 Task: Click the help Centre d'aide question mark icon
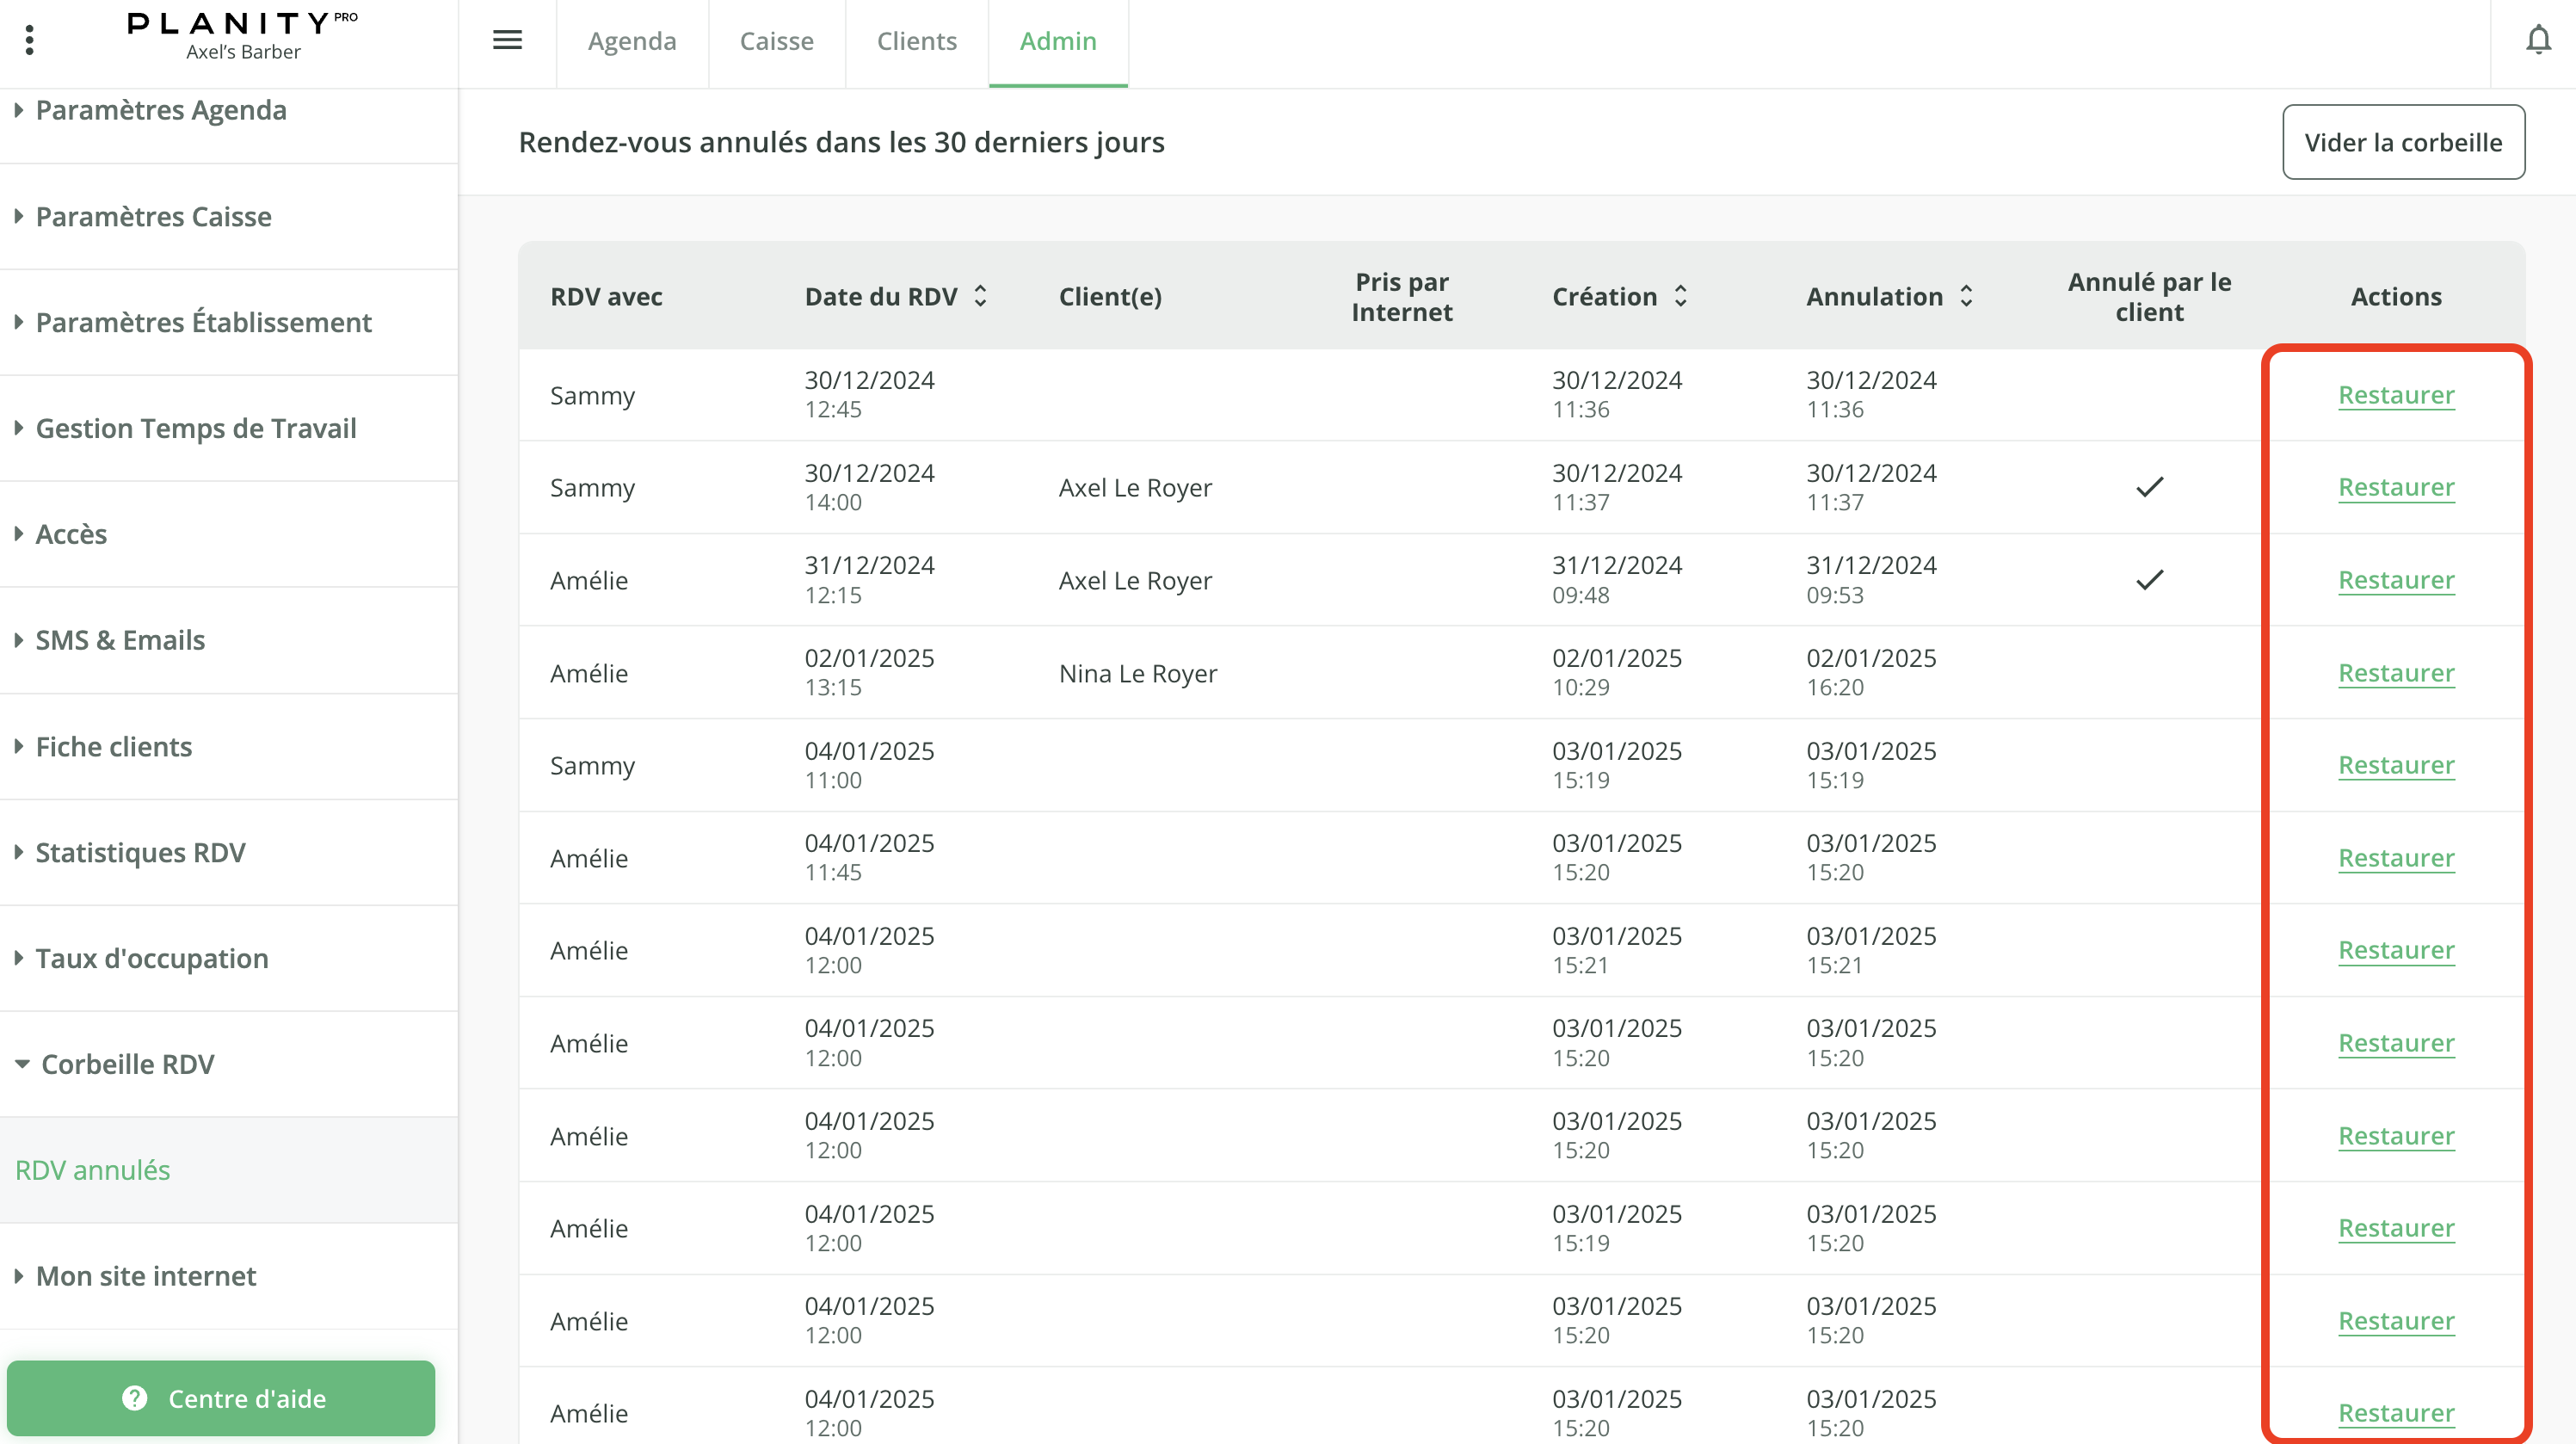point(135,1398)
